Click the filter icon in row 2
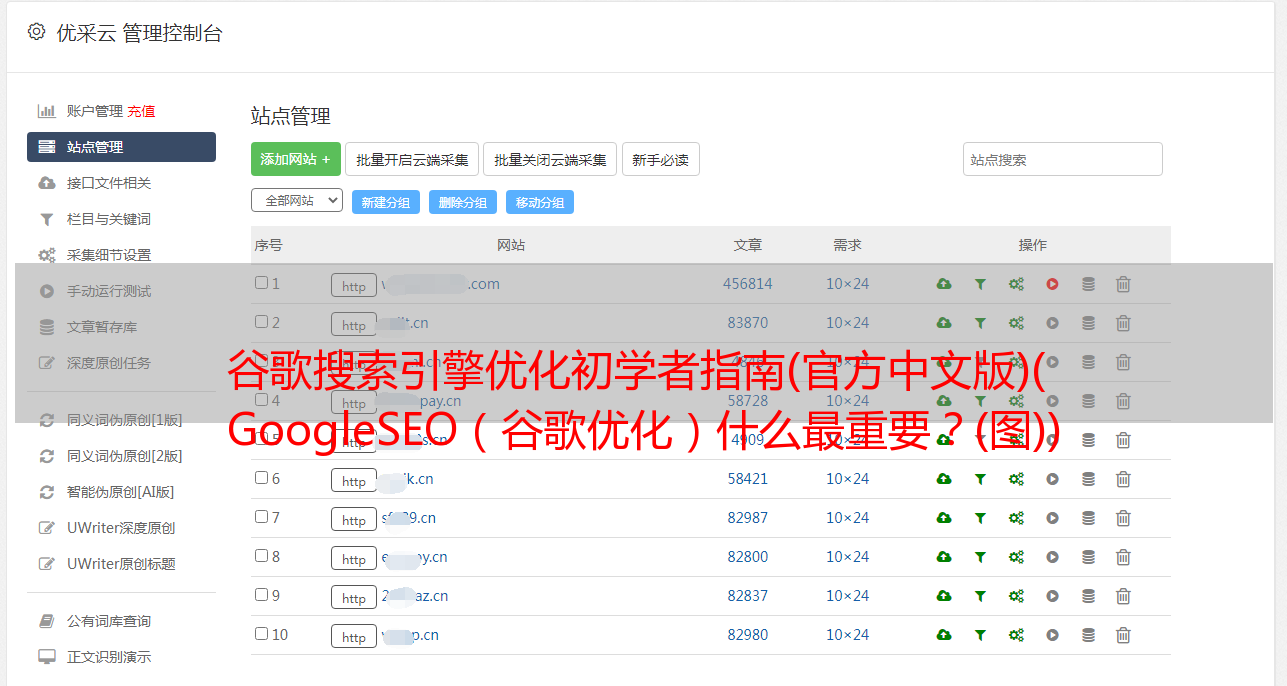 pyautogui.click(x=980, y=323)
